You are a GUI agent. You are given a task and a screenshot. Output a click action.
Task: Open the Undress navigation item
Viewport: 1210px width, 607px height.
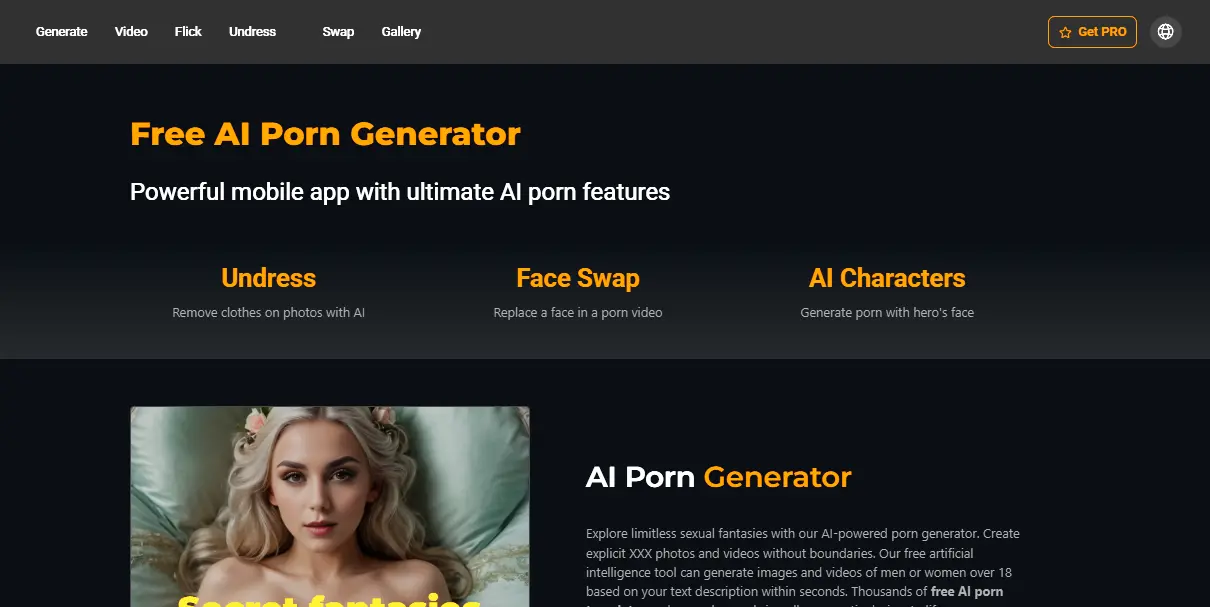pyautogui.click(x=252, y=32)
